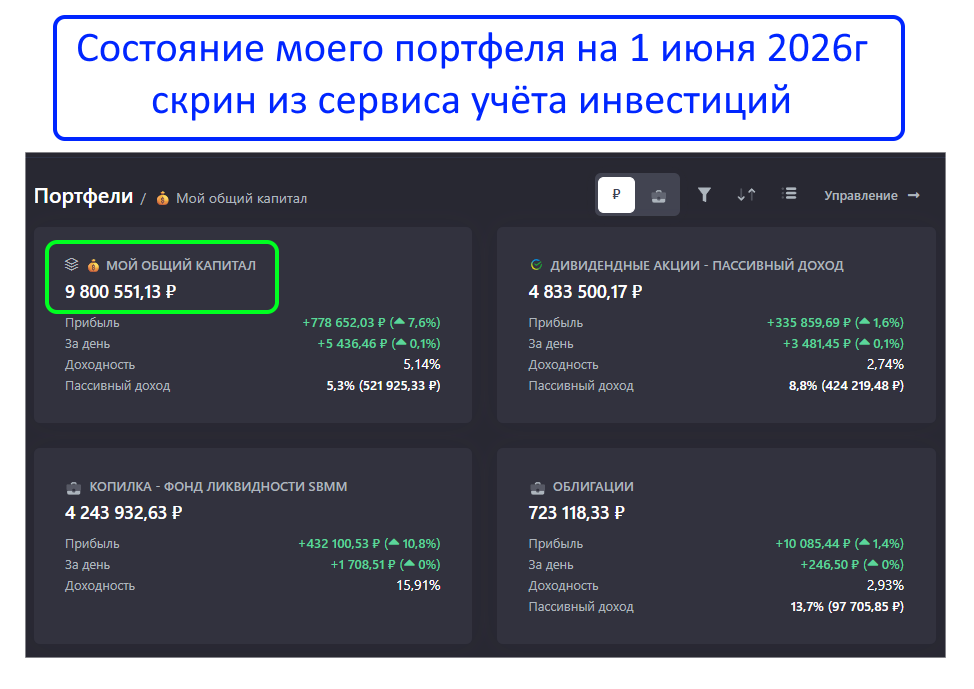Screen dimensions: 974x689
Task: Click Доходность label in КОПИЛКА card
Action: coord(100,586)
